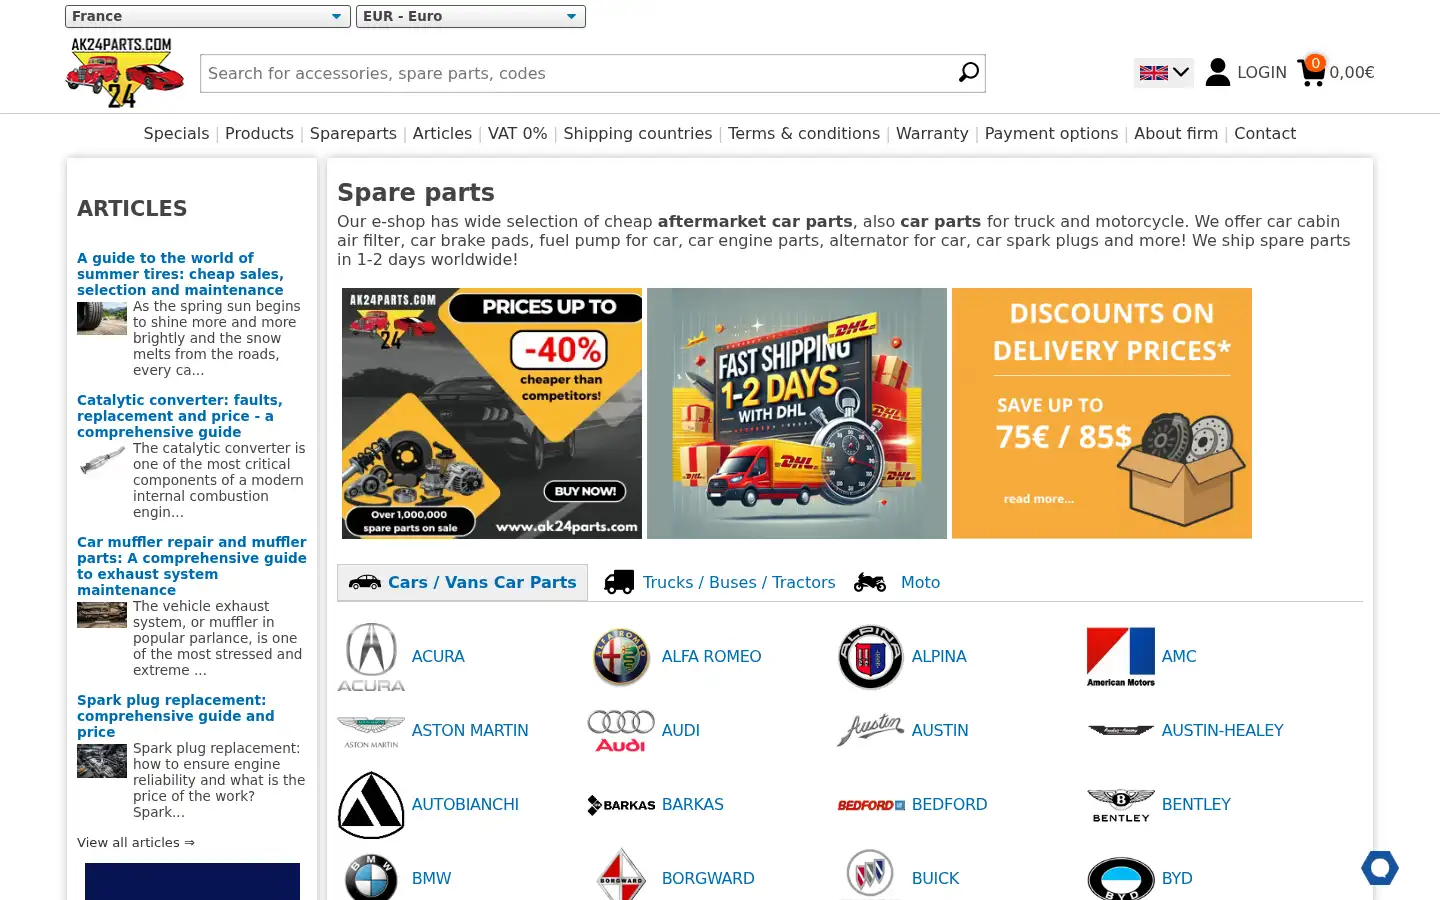This screenshot has height=900, width=1440.
Task: Click the DHL fast shipping banner
Action: tap(797, 413)
